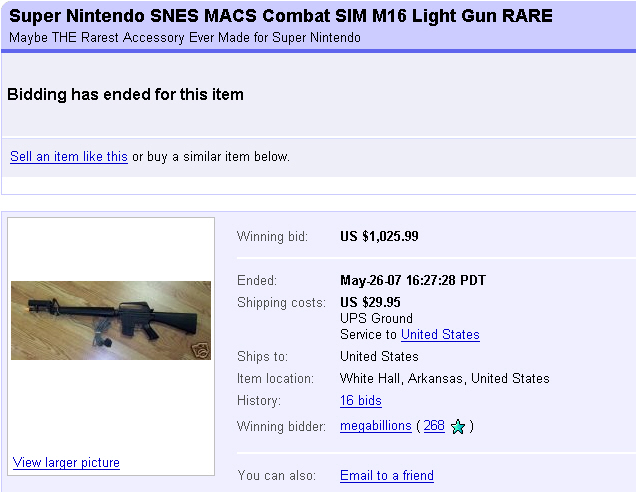Image resolution: width=636 pixels, height=492 pixels.
Task: Click the 'Bidding has ended for this item' heading
Action: pyautogui.click(x=125, y=95)
